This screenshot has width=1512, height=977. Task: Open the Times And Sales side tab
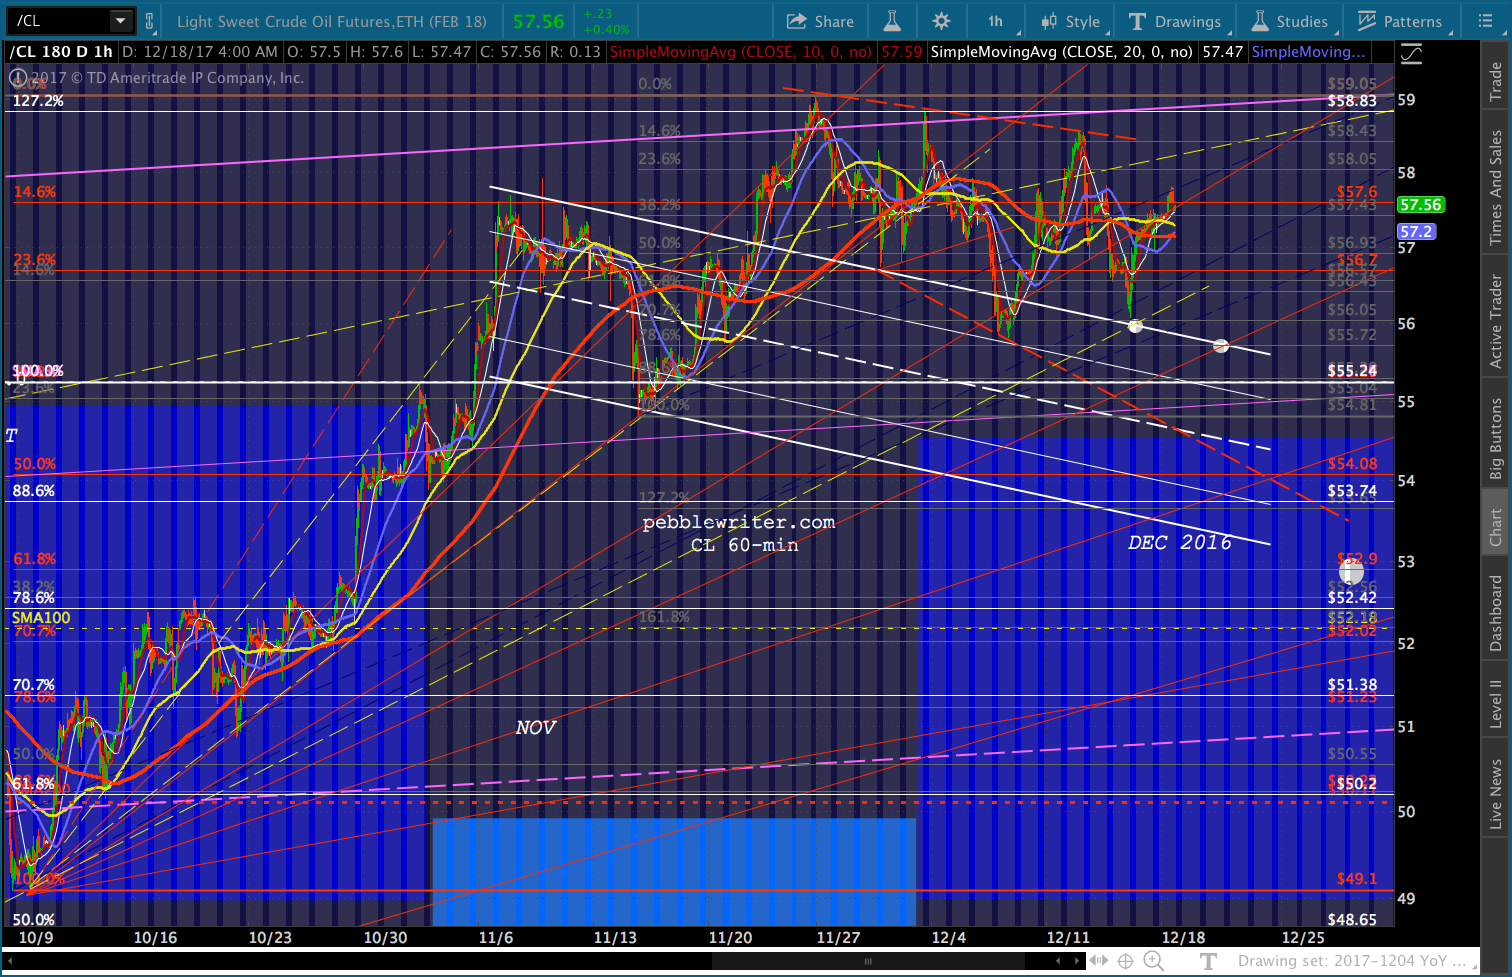pos(1496,187)
